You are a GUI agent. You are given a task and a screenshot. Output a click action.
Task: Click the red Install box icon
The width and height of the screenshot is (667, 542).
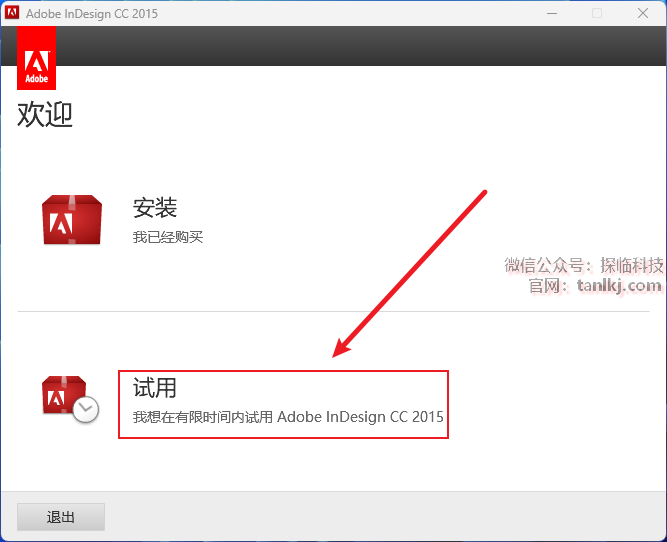click(71, 220)
